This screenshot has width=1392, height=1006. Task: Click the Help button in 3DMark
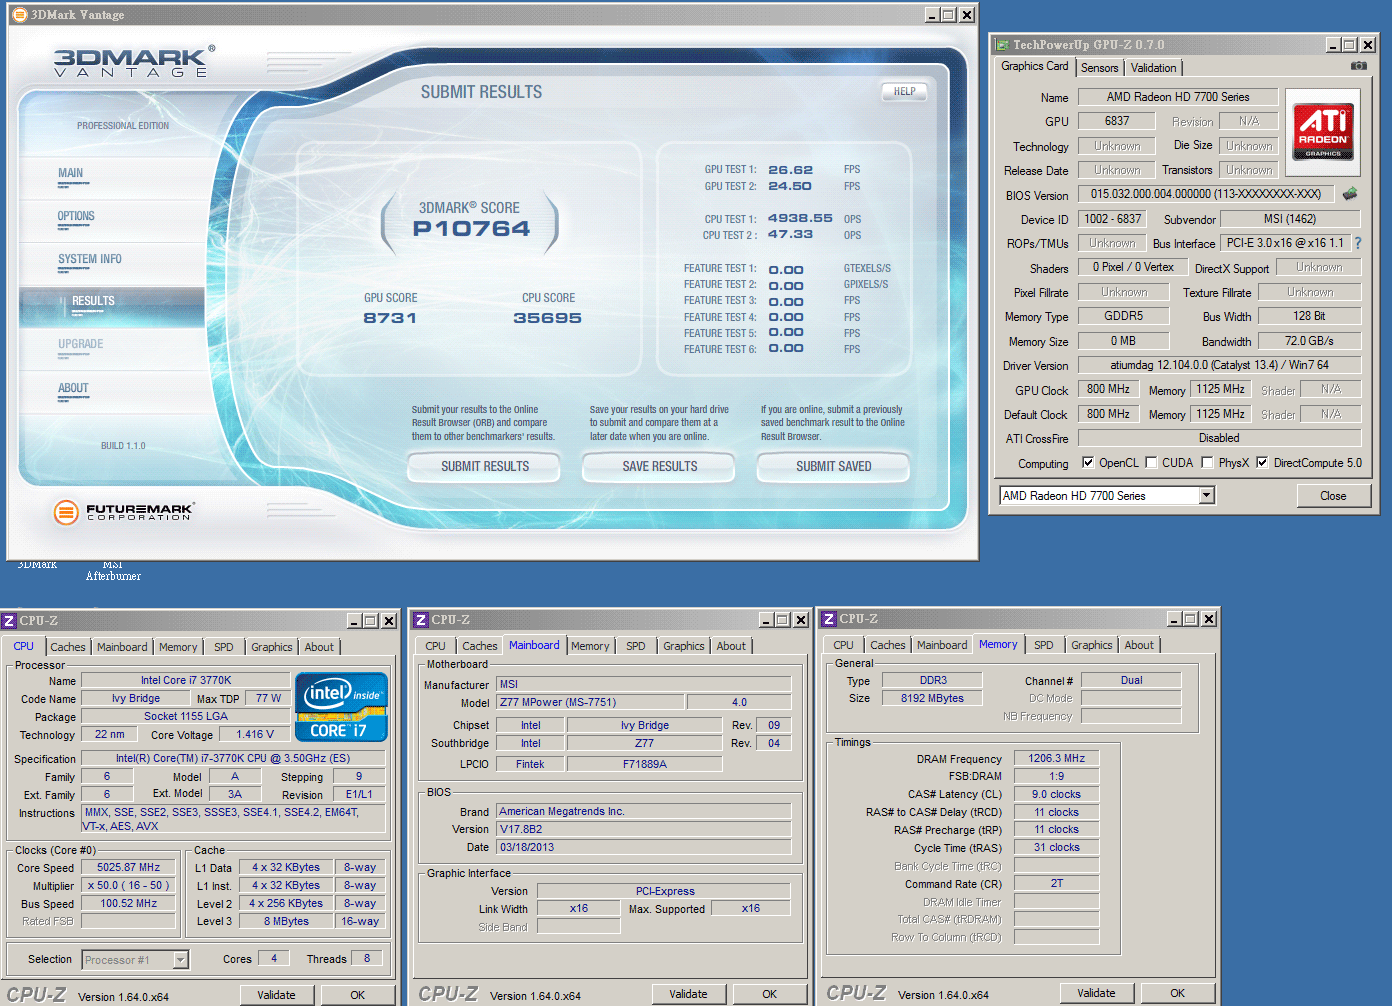pyautogui.click(x=904, y=92)
